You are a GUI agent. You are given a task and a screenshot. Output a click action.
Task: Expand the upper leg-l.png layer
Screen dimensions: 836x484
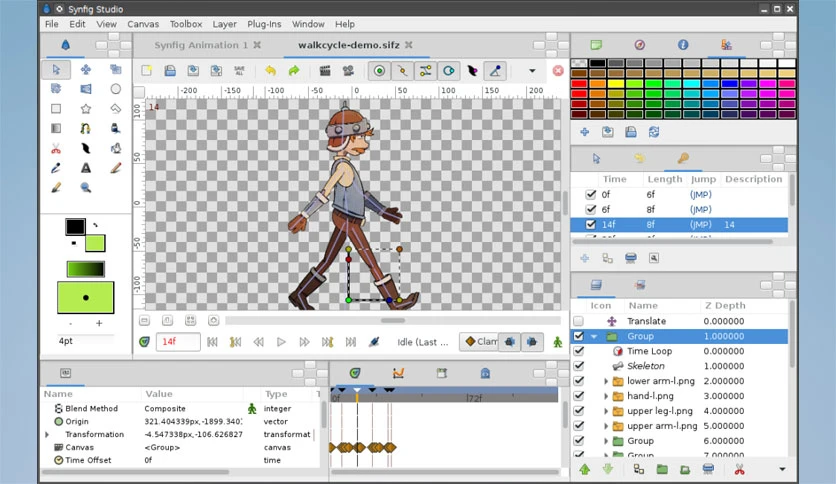click(x=606, y=411)
